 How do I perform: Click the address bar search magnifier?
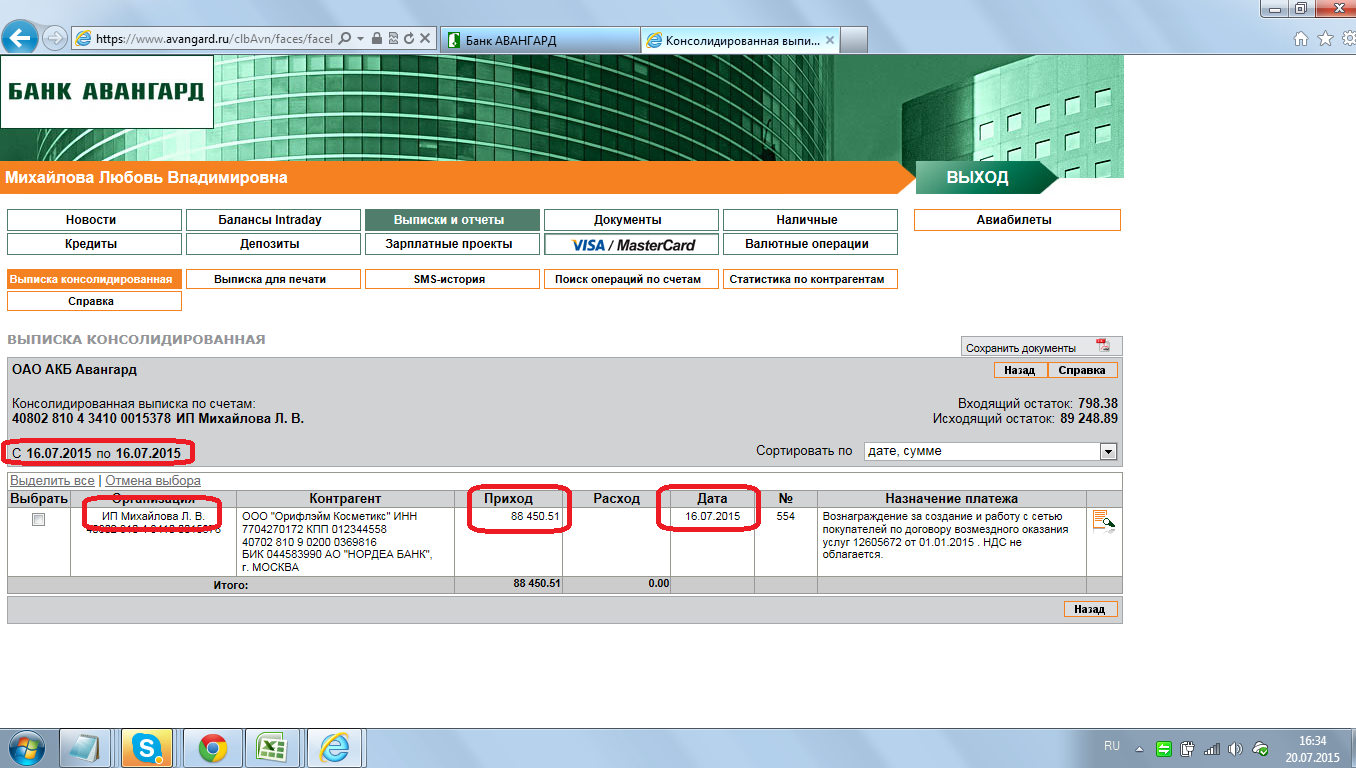345,39
